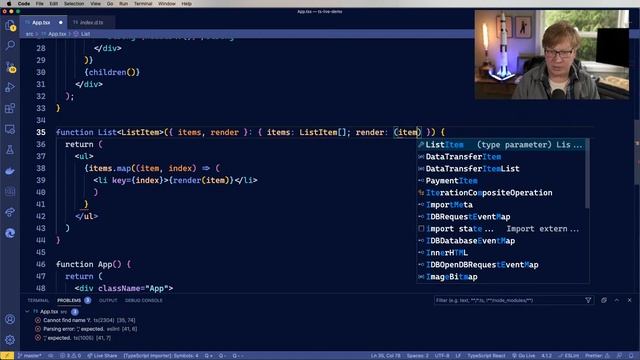The width and height of the screenshot is (640, 360).
Task: Click the UTF-8 encoding status item
Action: [442, 356]
